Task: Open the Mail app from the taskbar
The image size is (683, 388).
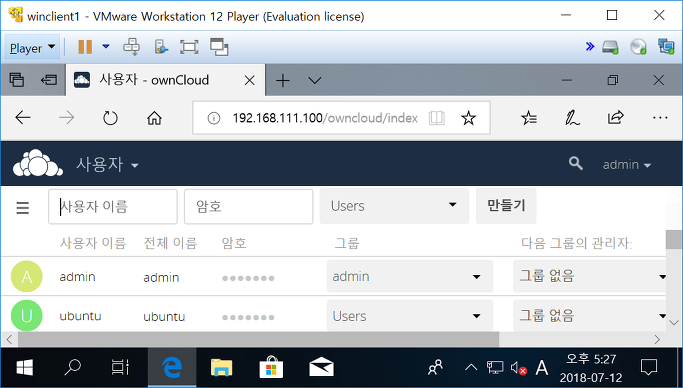Action: (321, 368)
